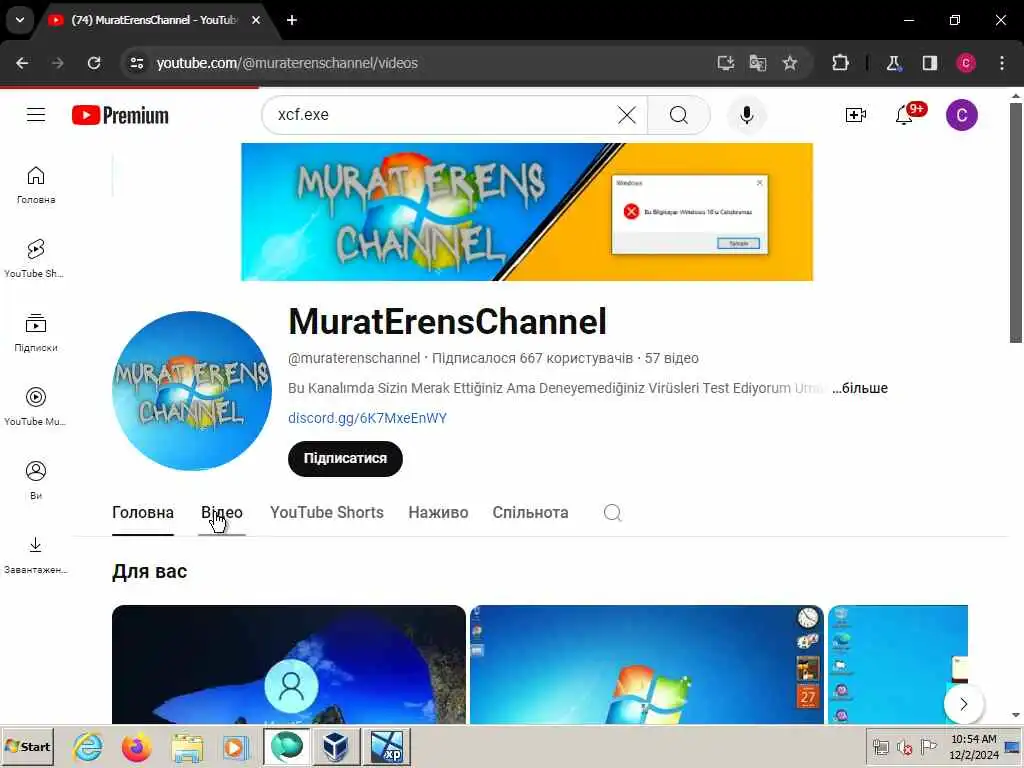Clear the search box with X

(x=626, y=115)
